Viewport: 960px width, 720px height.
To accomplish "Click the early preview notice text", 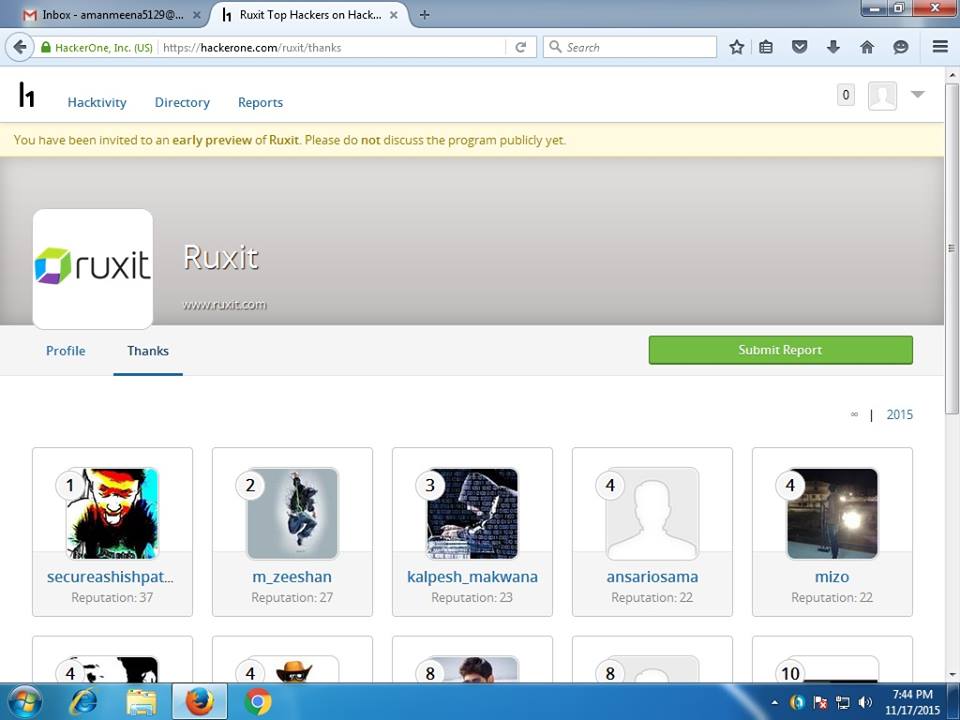I will (x=290, y=140).
